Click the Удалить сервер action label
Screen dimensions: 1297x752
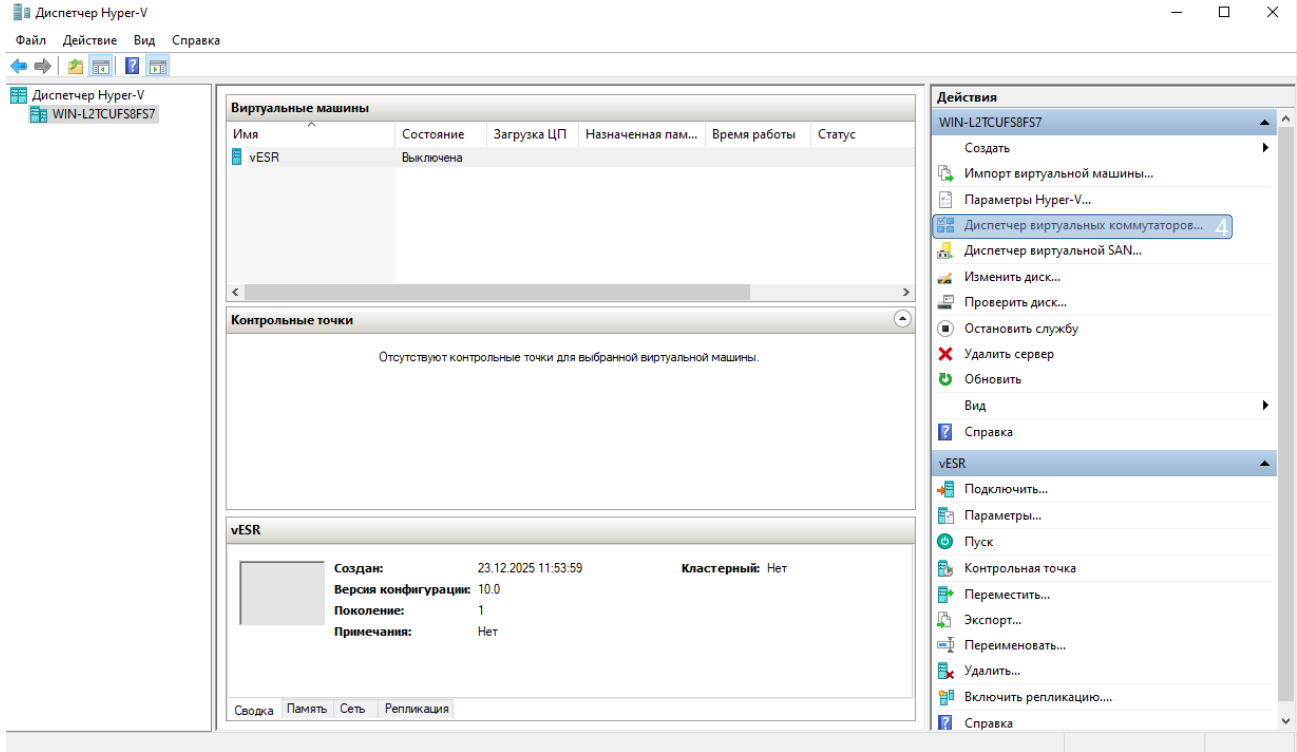tap(1009, 354)
